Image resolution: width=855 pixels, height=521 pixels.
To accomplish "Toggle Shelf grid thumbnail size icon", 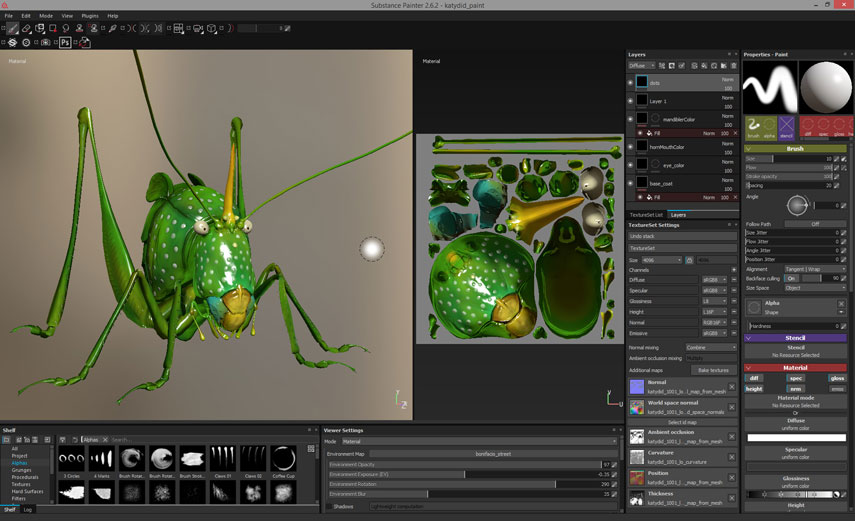I will pyautogui.click(x=311, y=448).
